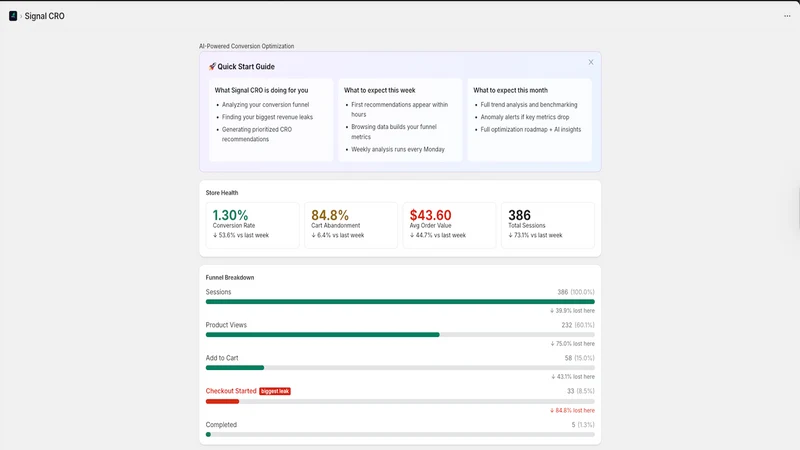Screen dimensions: 800x450
Task: Click the Sessions count '386 (100.0%)'
Action: [576, 292]
